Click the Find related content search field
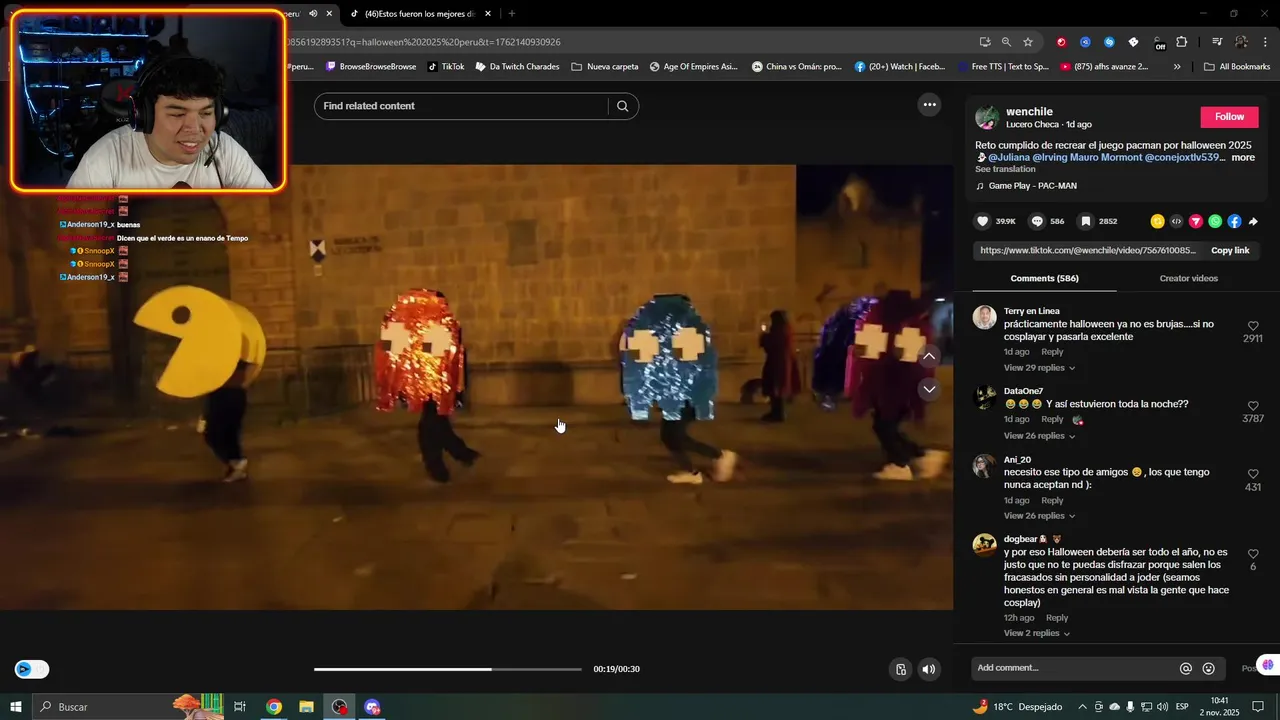1280x720 pixels. (461, 106)
